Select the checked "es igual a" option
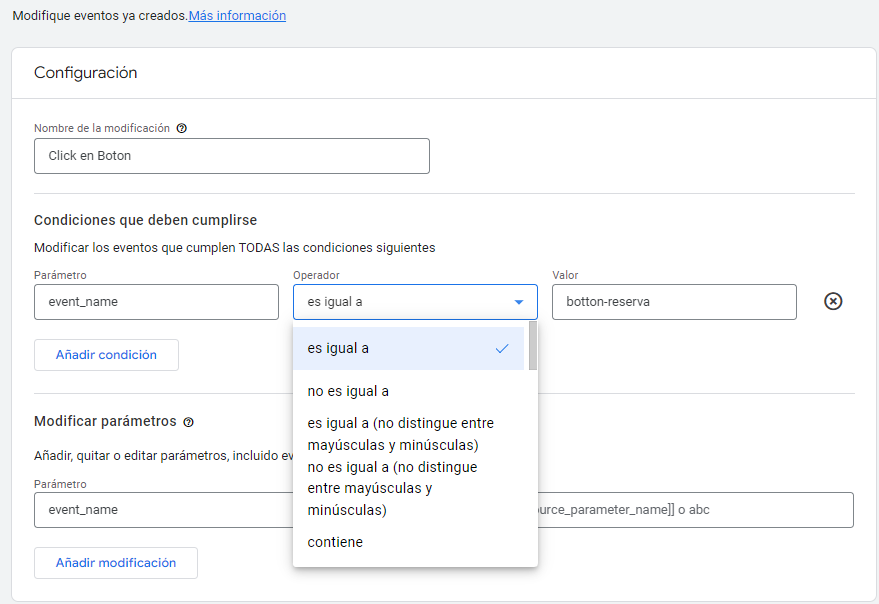The height and width of the screenshot is (604, 879). 408,349
